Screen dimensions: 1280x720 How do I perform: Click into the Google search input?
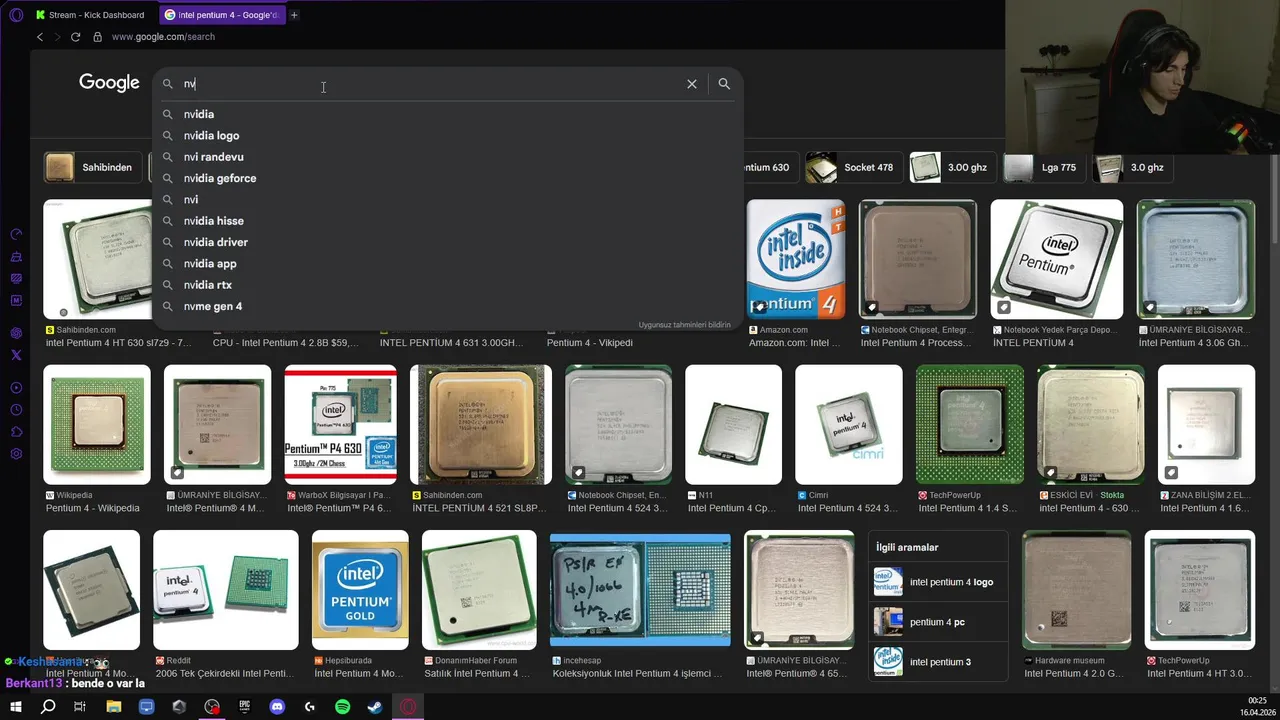(430, 84)
